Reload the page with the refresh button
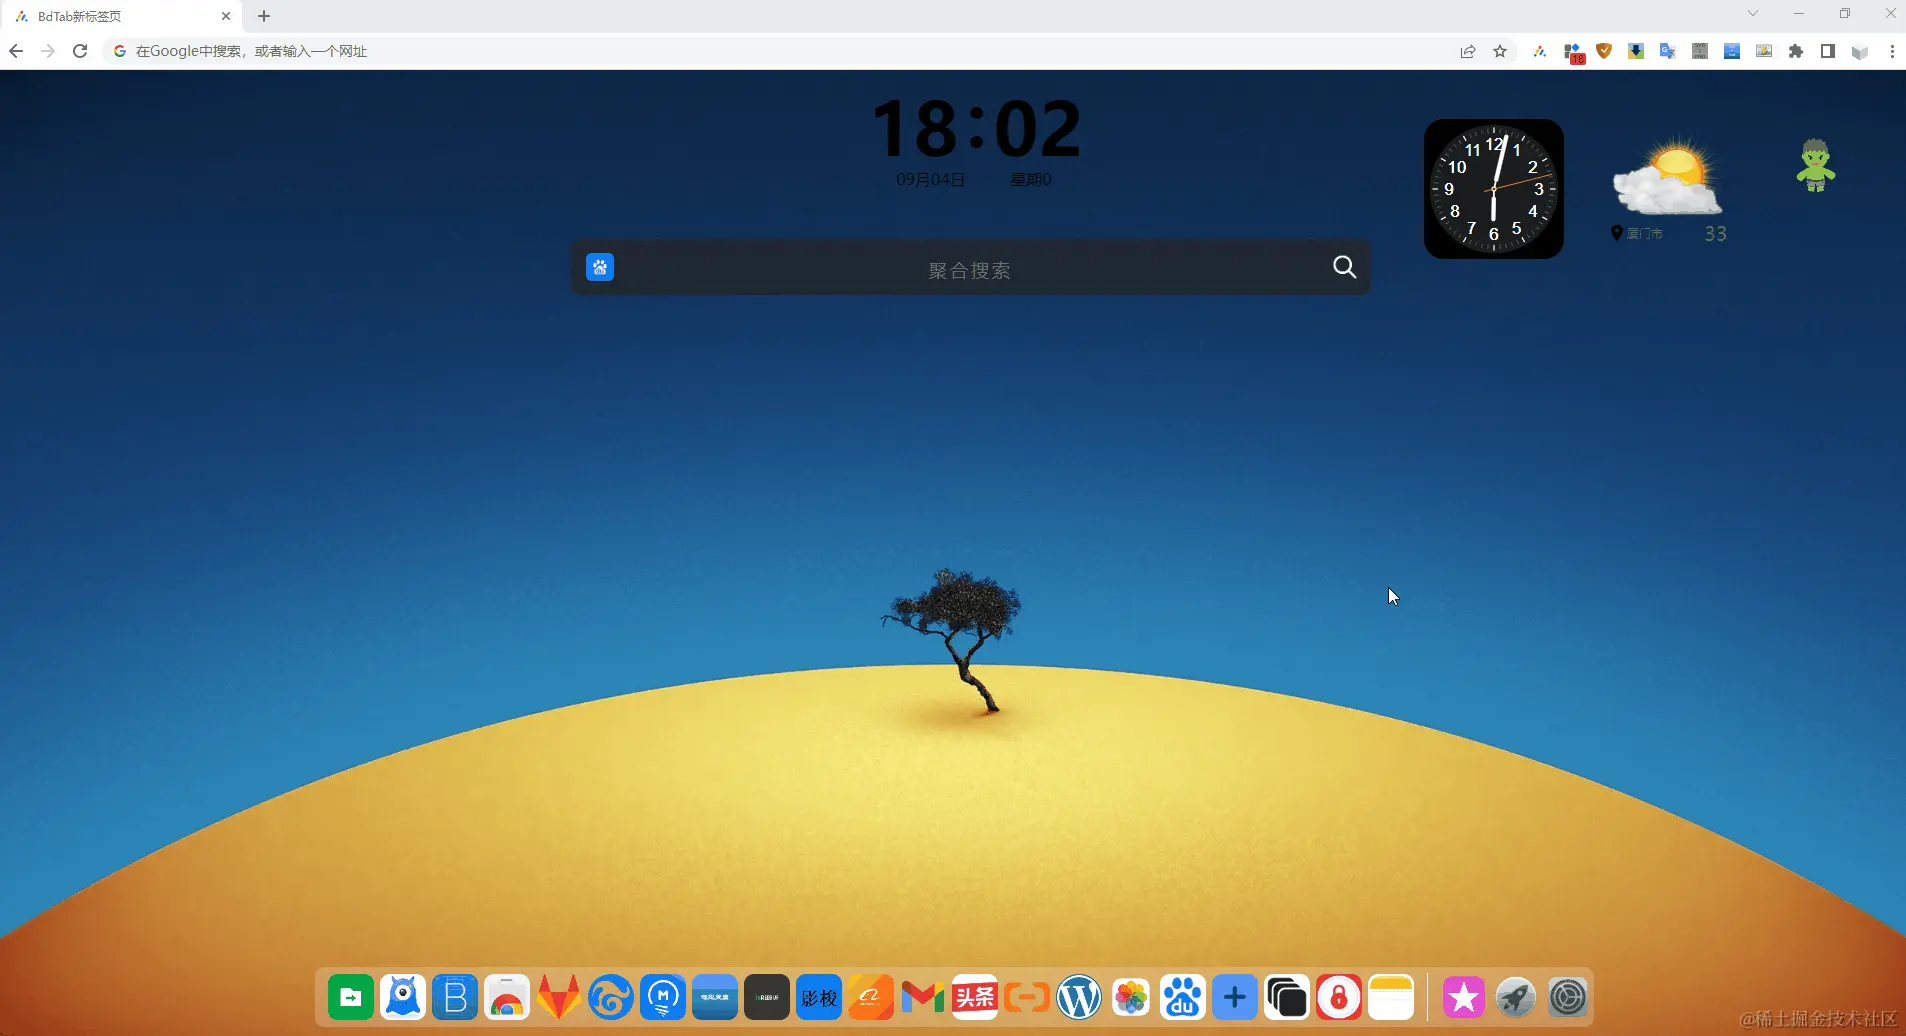Screen dimensions: 1906x1036 [x=80, y=51]
